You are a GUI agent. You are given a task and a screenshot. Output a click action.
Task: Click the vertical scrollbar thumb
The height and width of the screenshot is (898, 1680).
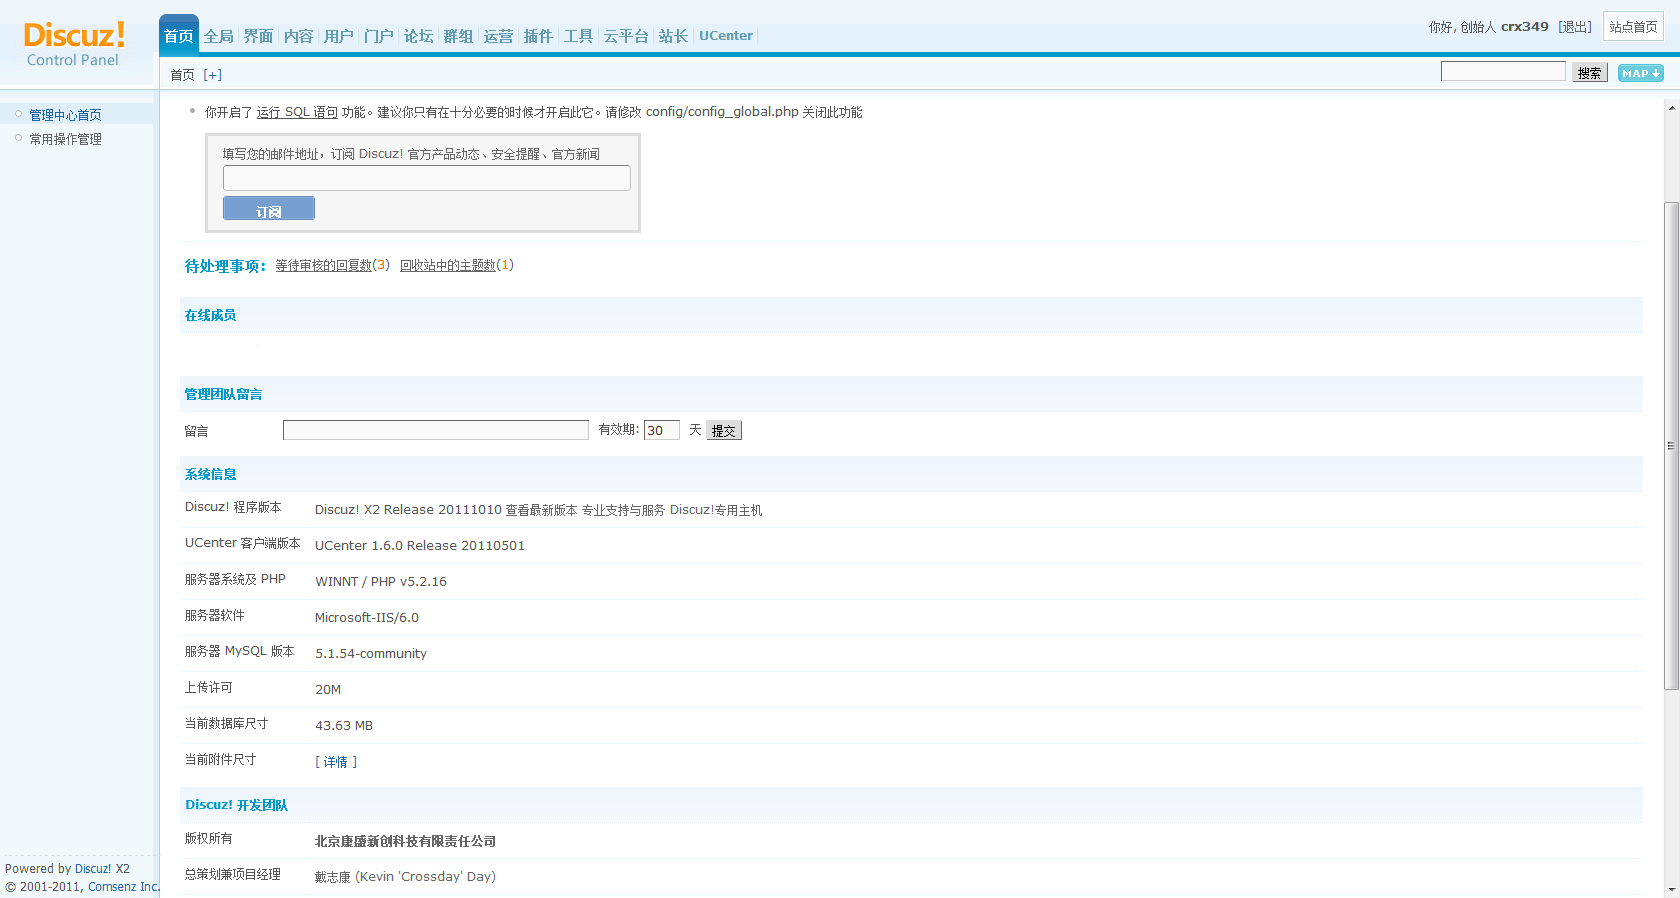pos(1671,445)
